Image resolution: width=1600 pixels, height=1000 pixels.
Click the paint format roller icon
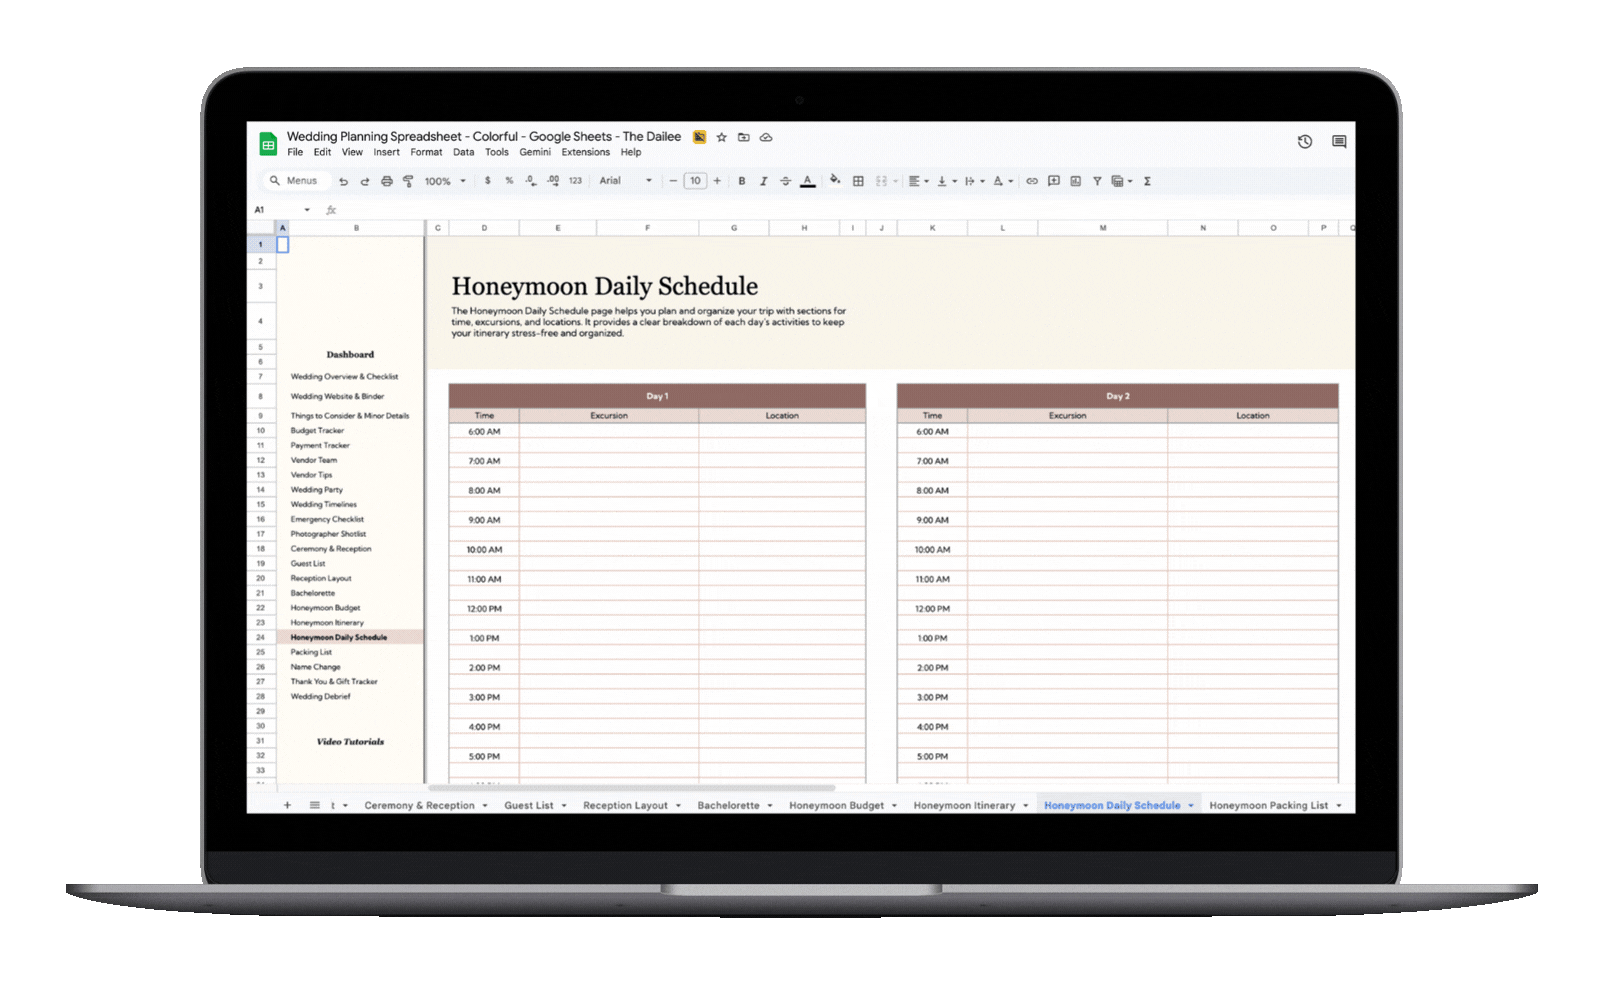coord(408,181)
